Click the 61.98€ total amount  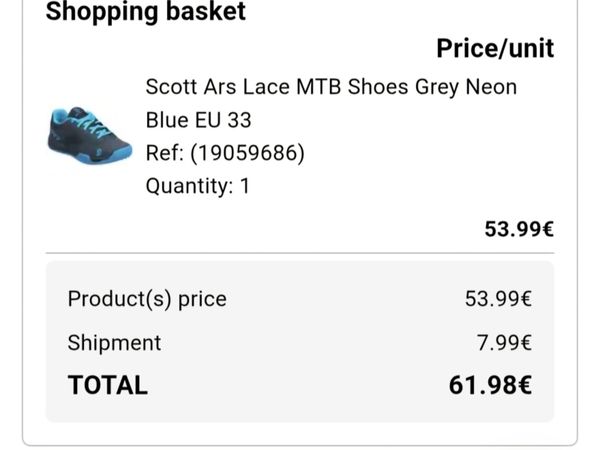coord(490,385)
